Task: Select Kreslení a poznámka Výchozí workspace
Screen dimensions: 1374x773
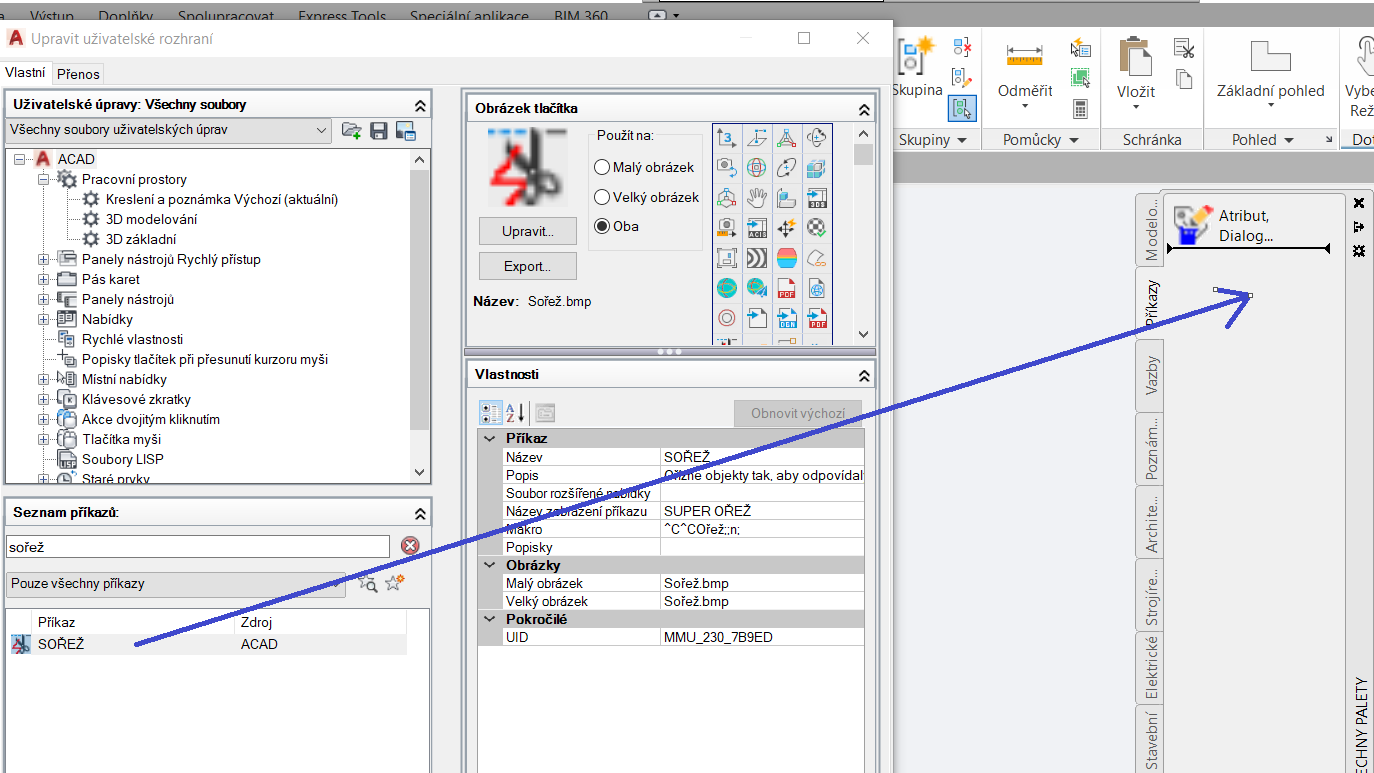Action: pyautogui.click(x=222, y=199)
